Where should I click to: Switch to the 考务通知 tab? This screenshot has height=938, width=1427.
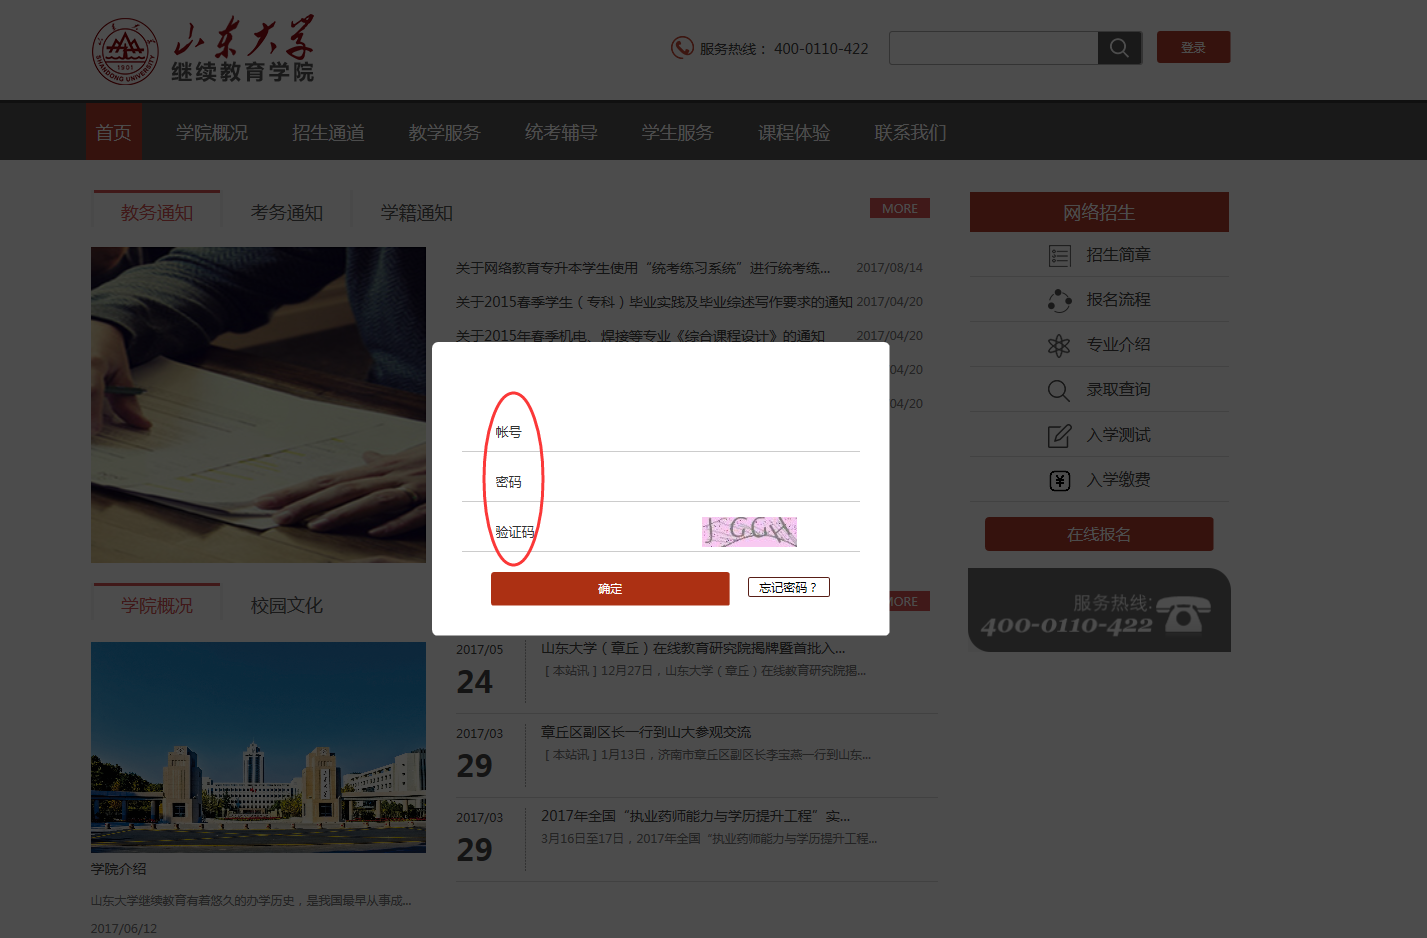287,212
